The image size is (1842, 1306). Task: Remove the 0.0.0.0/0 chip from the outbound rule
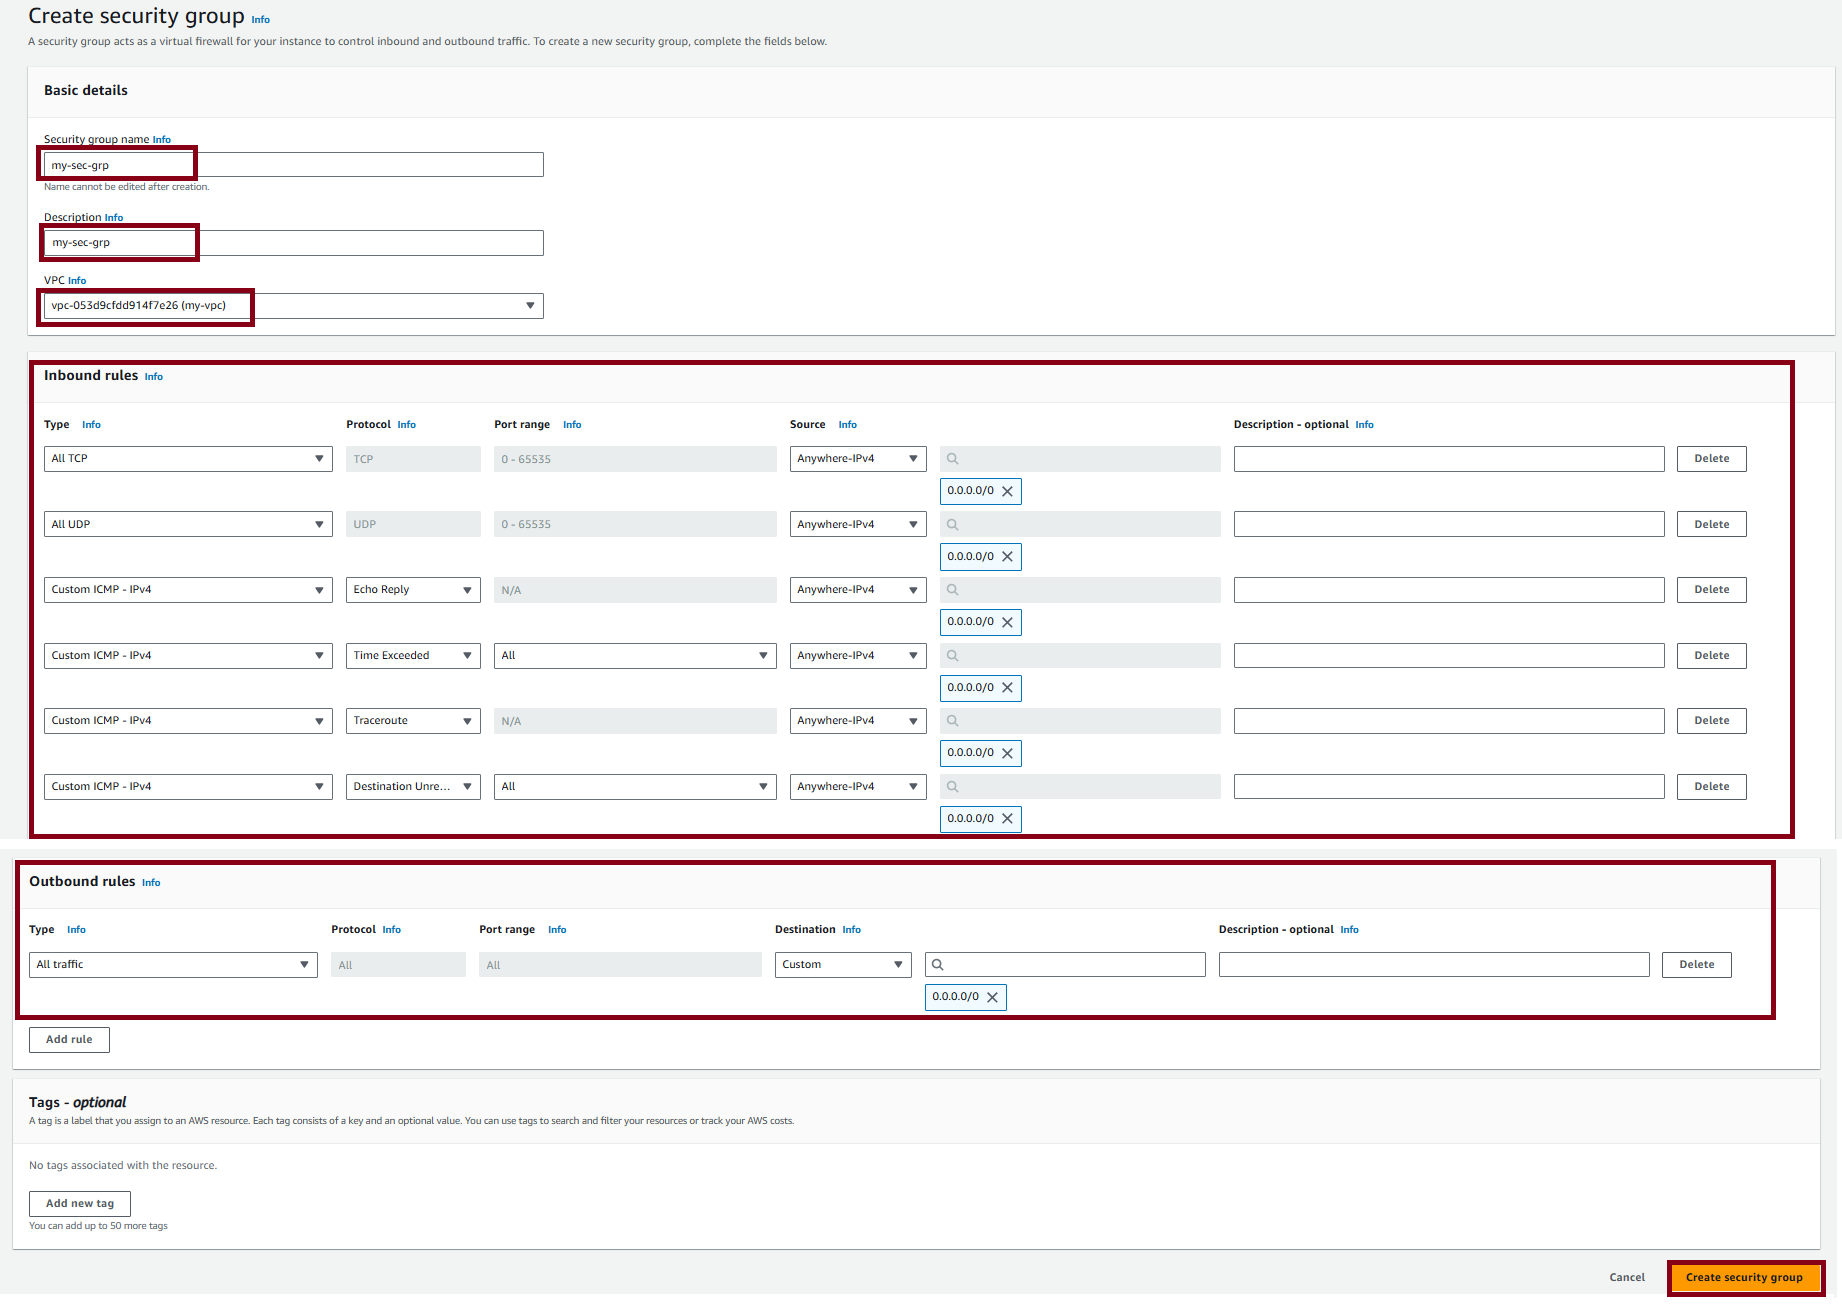coord(992,997)
